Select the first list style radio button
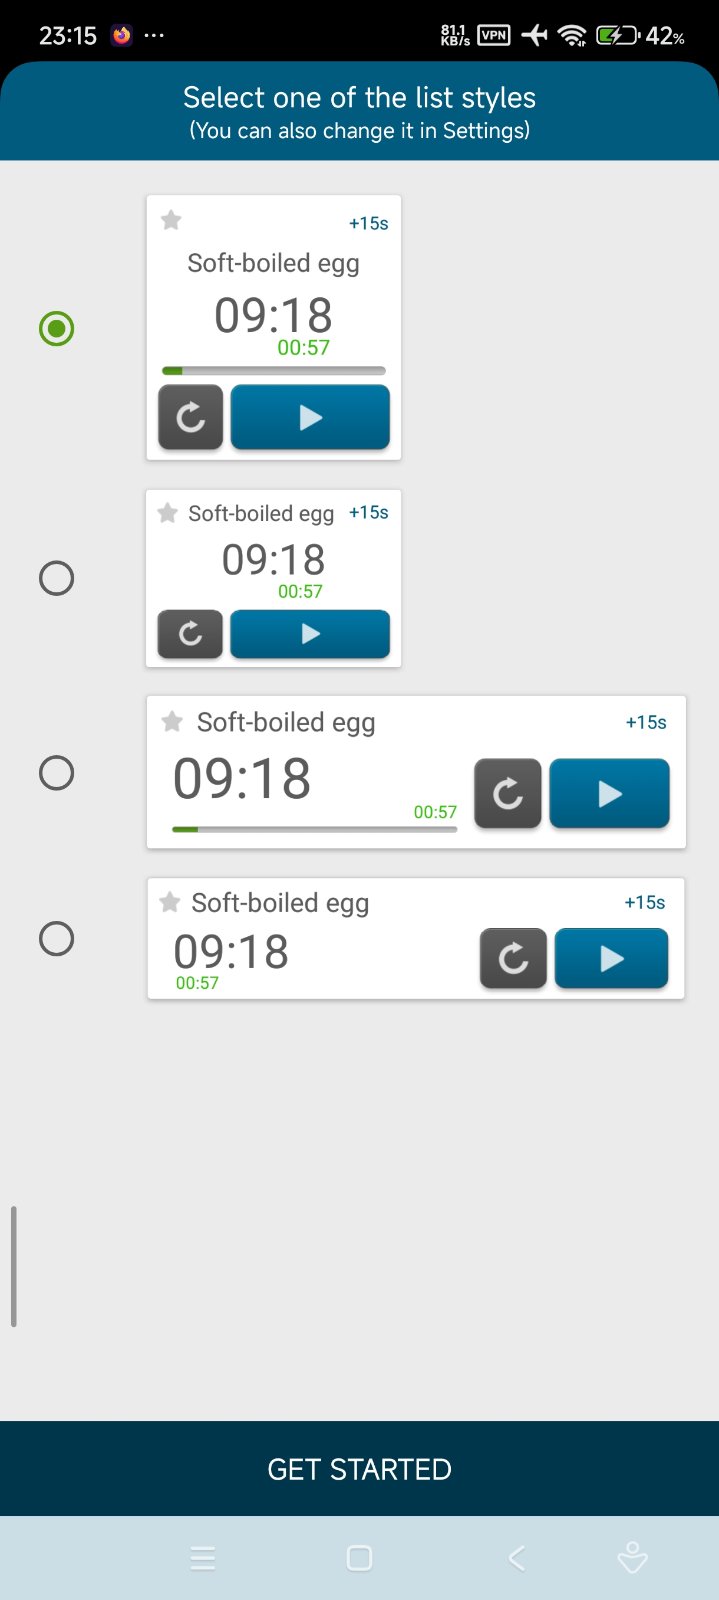Viewport: 719px width, 1600px height. [56, 328]
